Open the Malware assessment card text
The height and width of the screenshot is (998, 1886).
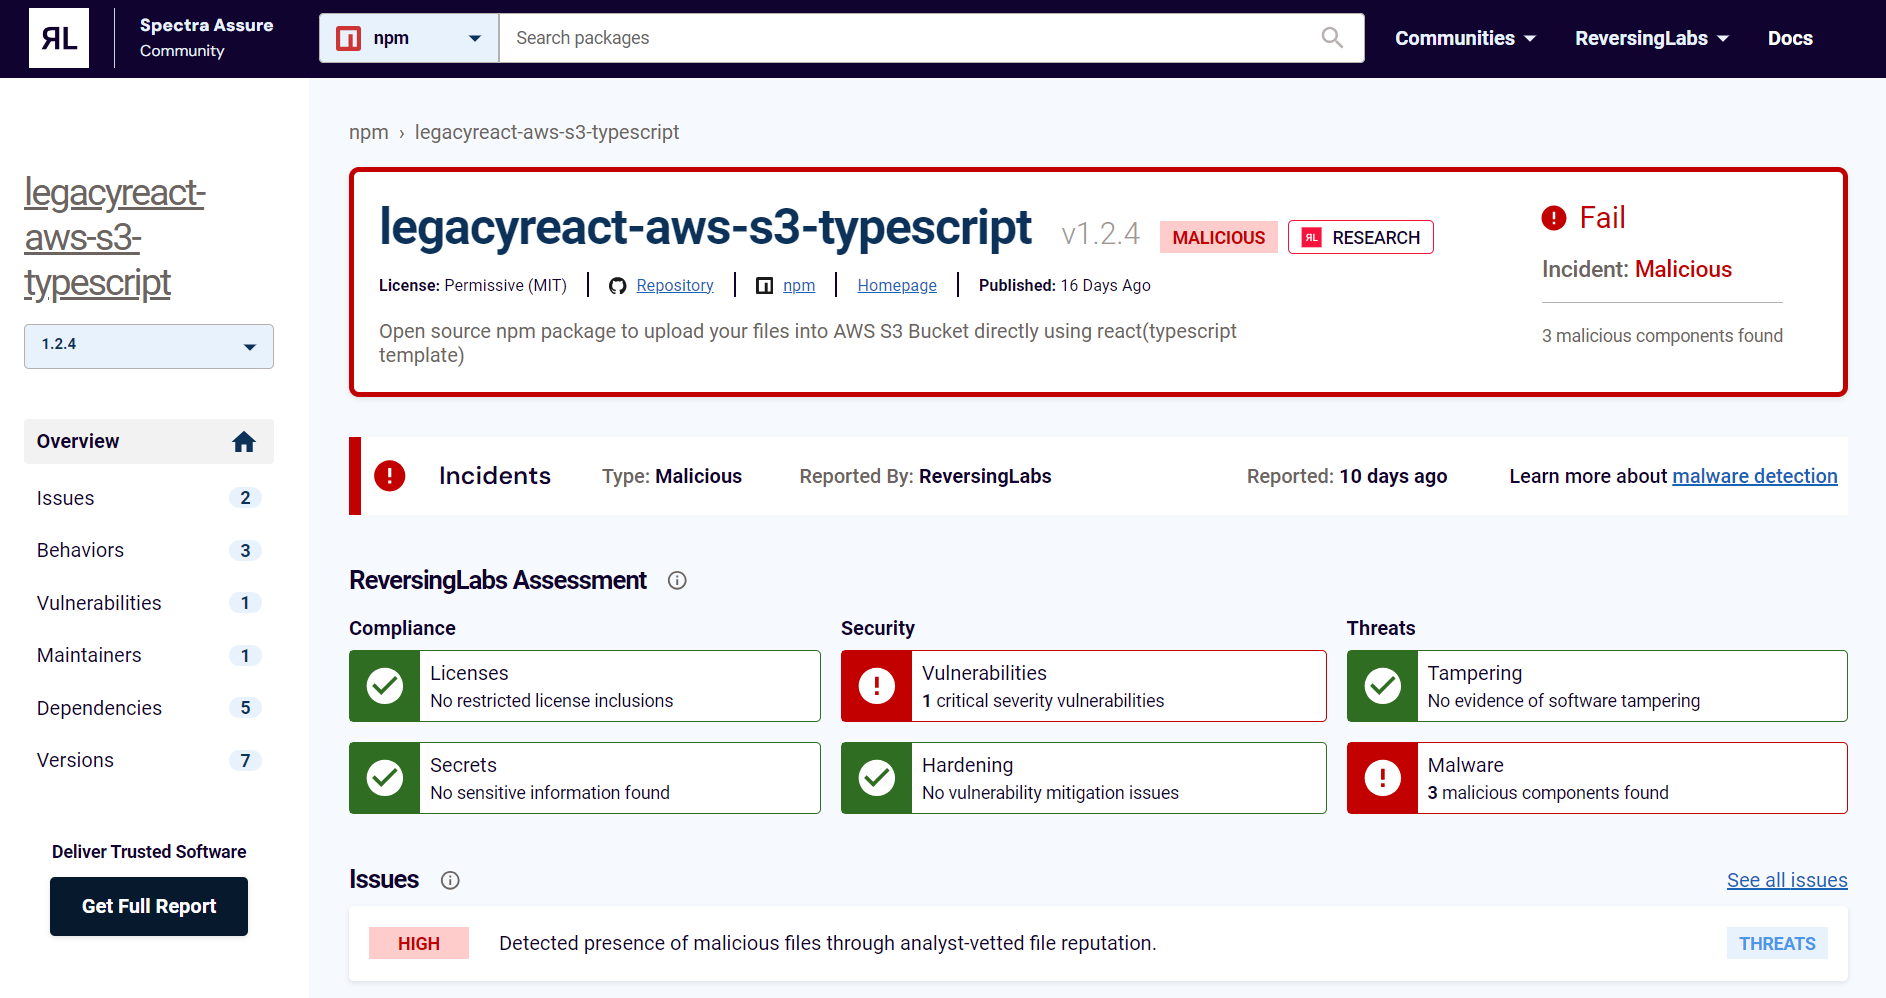(1548, 779)
